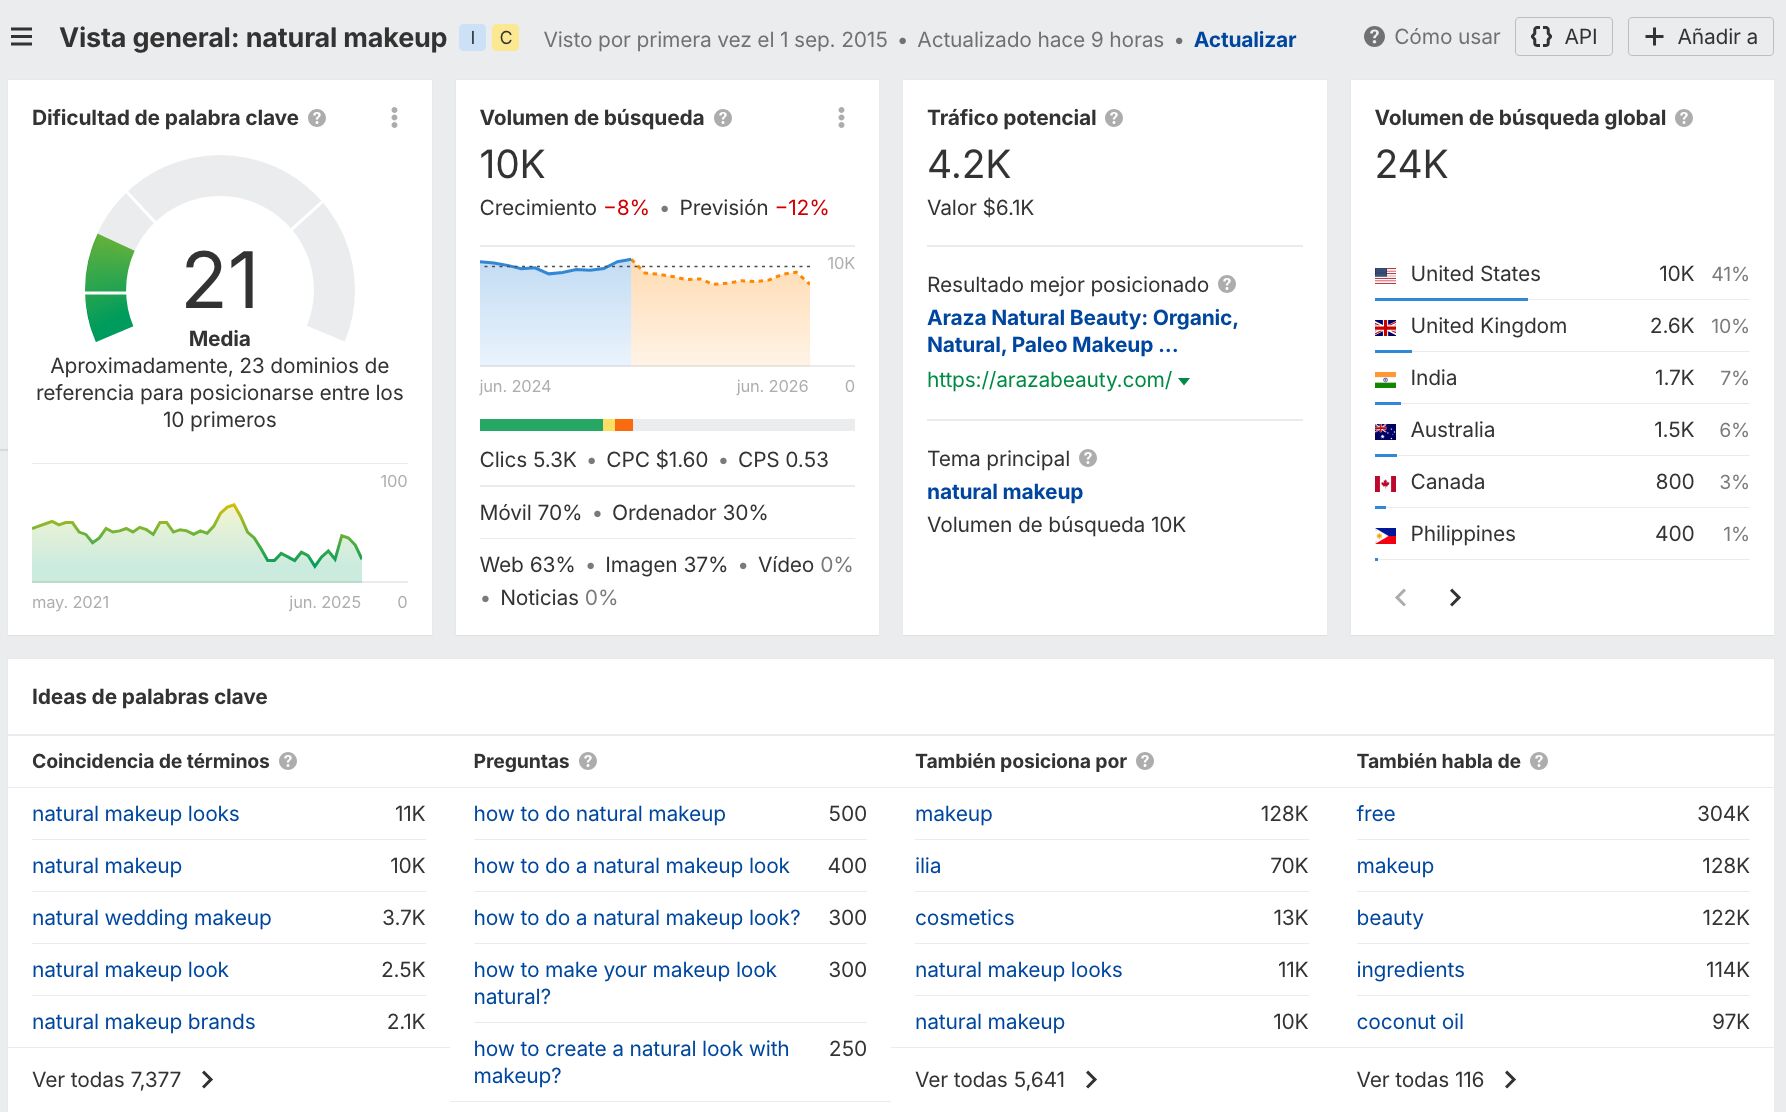This screenshot has height=1112, width=1786.
Task: Click Actualizar to refresh the keyword data
Action: pyautogui.click(x=1244, y=39)
